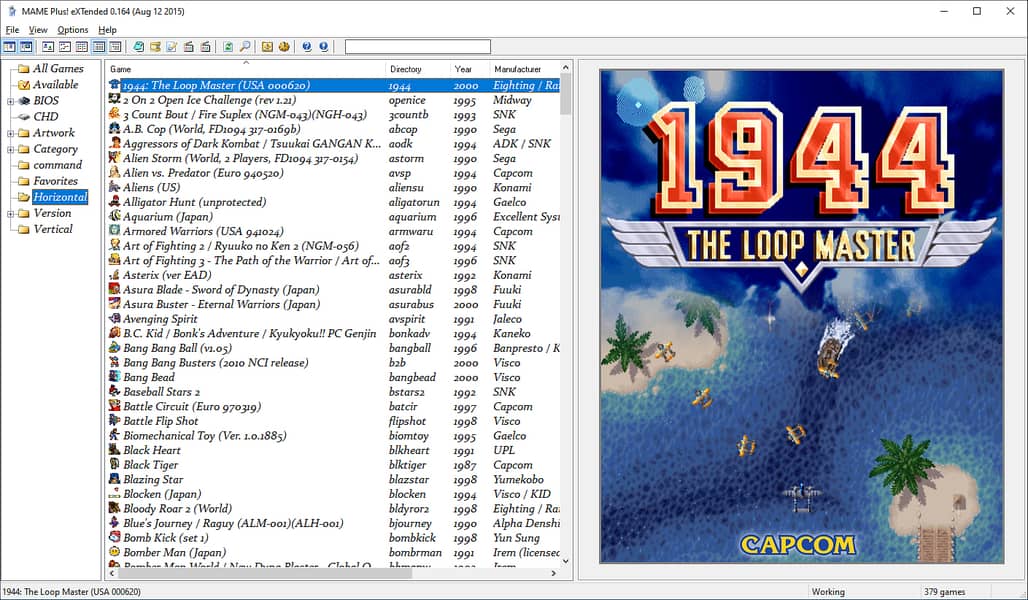Select the CHD folder
This screenshot has width=1028, height=600.
coord(46,116)
